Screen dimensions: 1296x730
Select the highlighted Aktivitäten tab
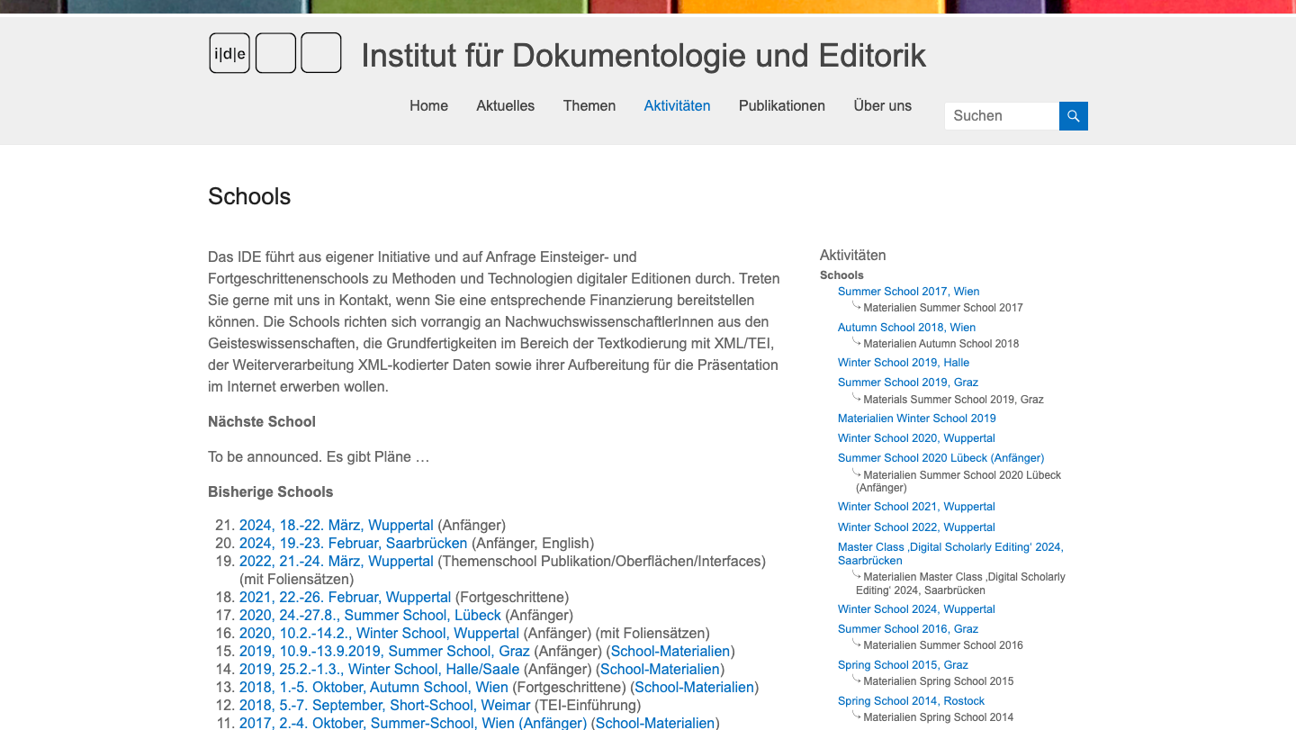677,105
